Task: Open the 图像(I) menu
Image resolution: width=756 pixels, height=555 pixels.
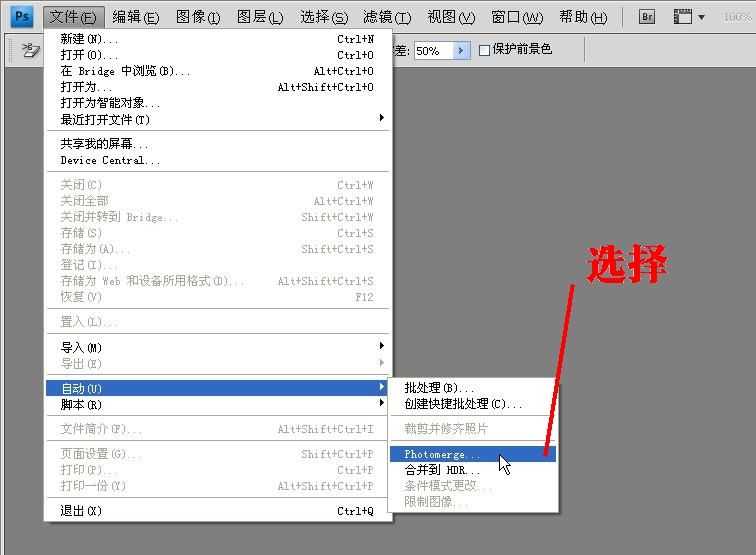Action: click(198, 17)
